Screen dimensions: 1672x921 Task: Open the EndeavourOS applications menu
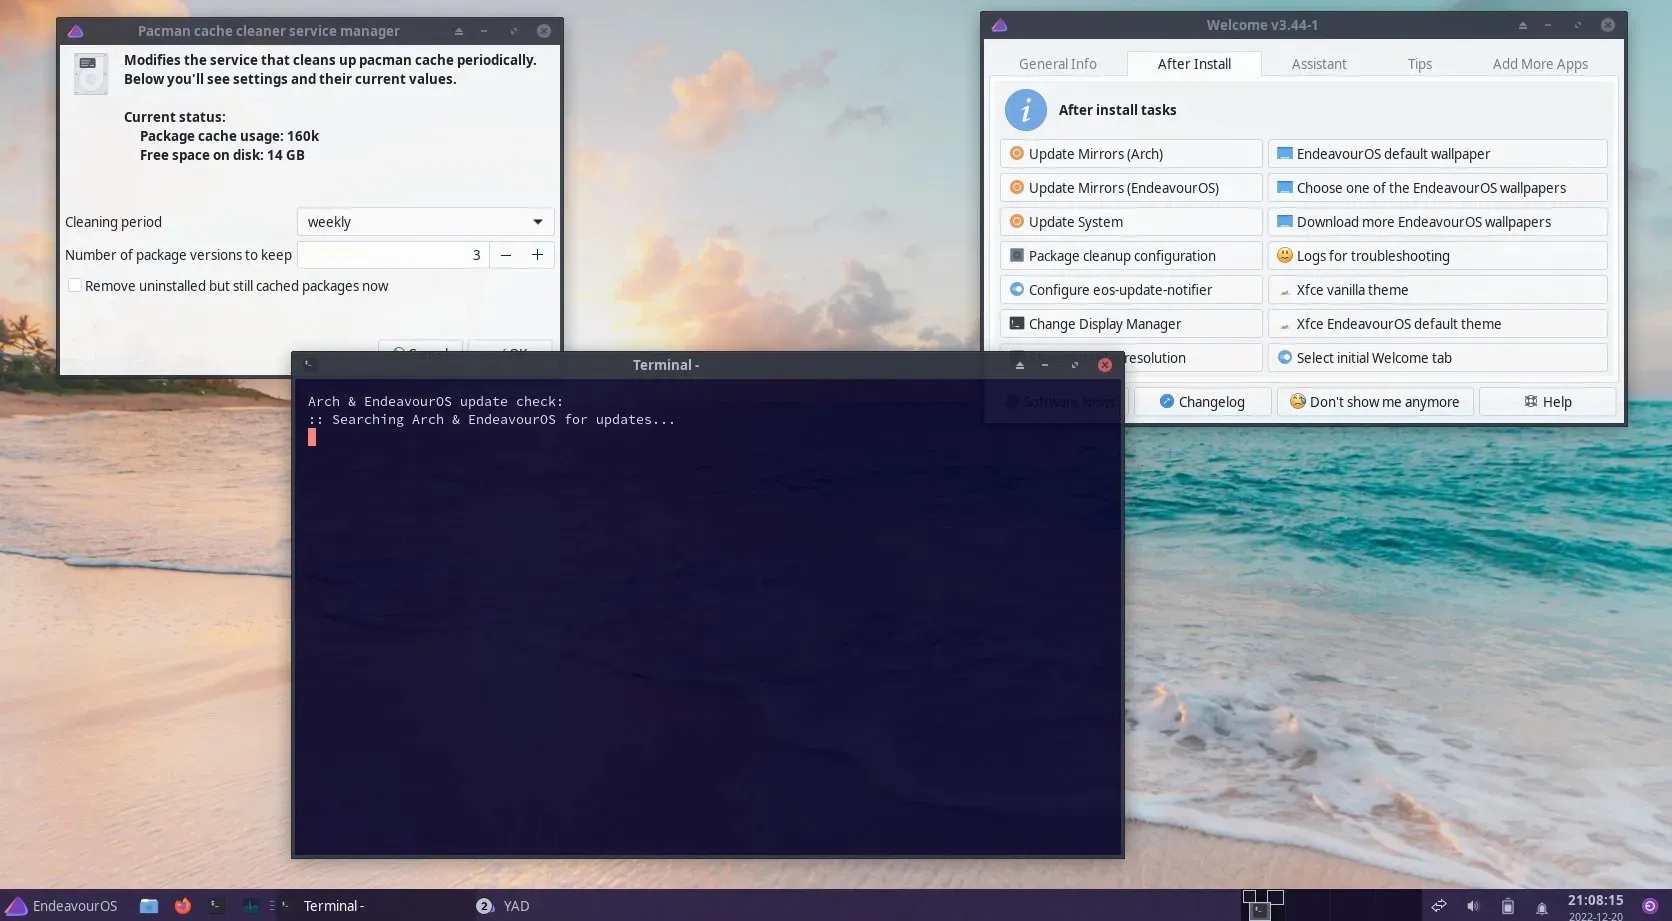click(62, 906)
